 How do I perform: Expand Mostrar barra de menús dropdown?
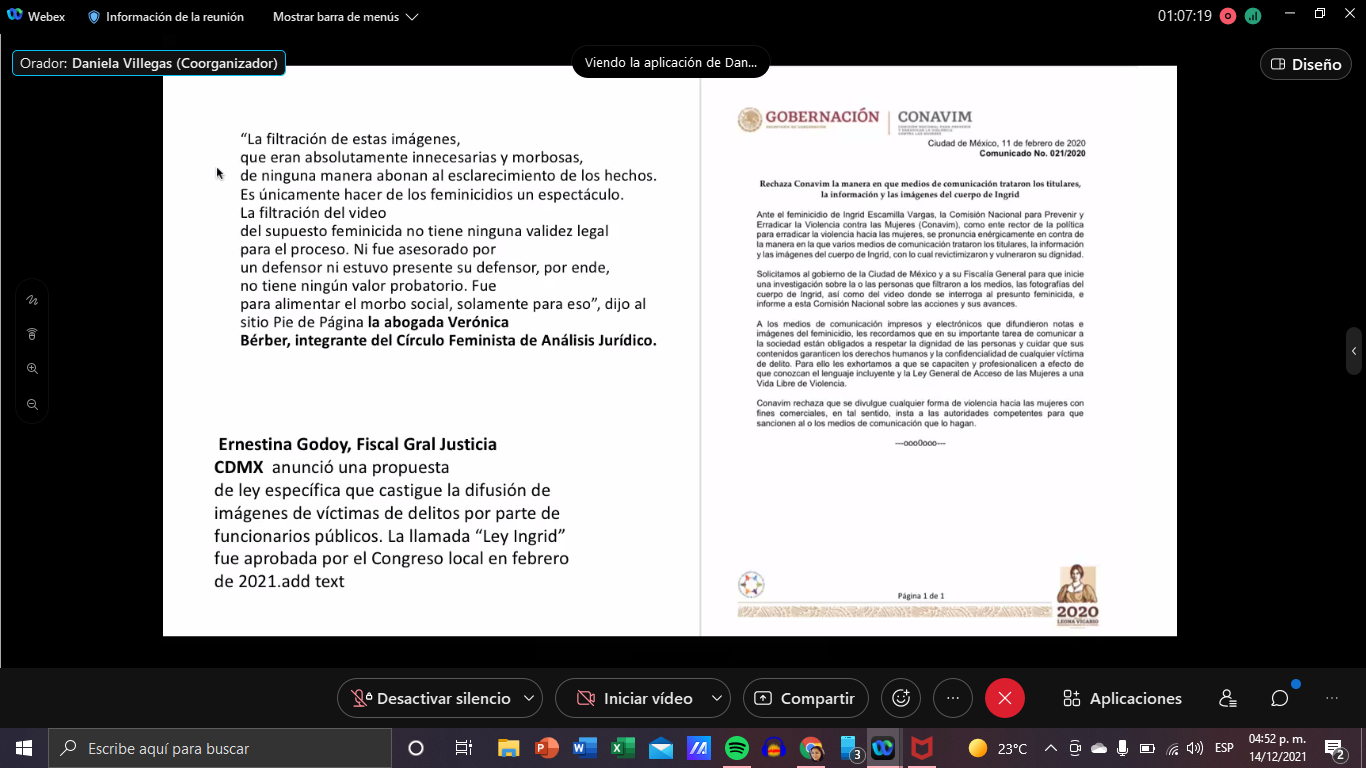[x=346, y=16]
